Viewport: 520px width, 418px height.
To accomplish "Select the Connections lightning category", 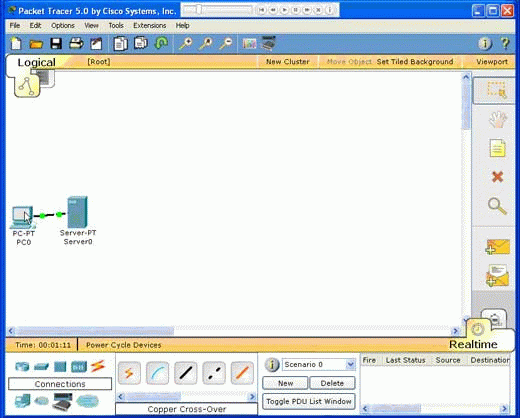I will 98,366.
